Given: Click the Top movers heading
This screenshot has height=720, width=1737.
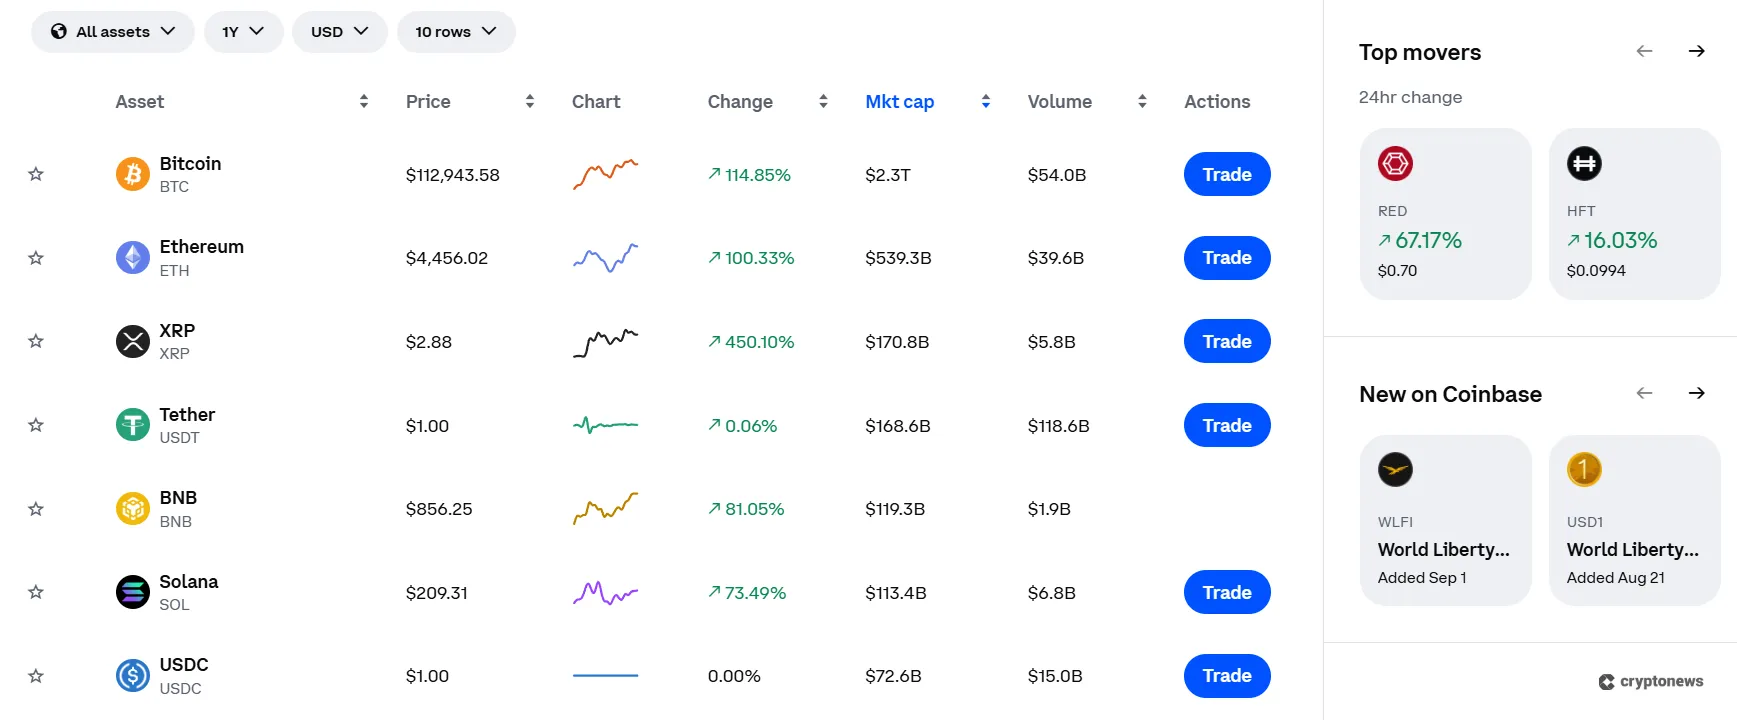Looking at the screenshot, I should click(1420, 52).
